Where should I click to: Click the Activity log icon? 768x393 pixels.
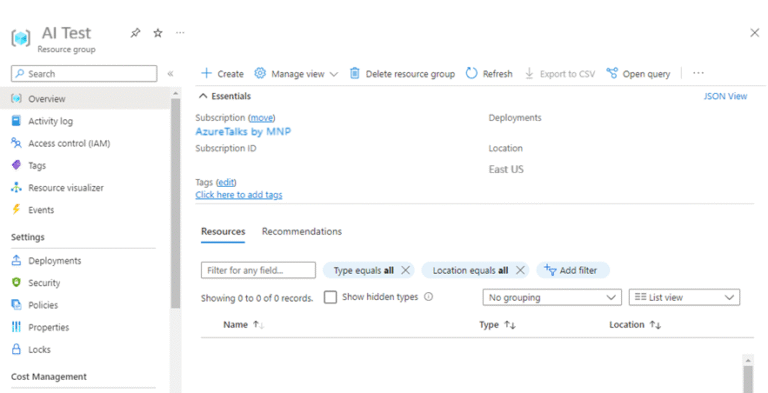(16, 121)
